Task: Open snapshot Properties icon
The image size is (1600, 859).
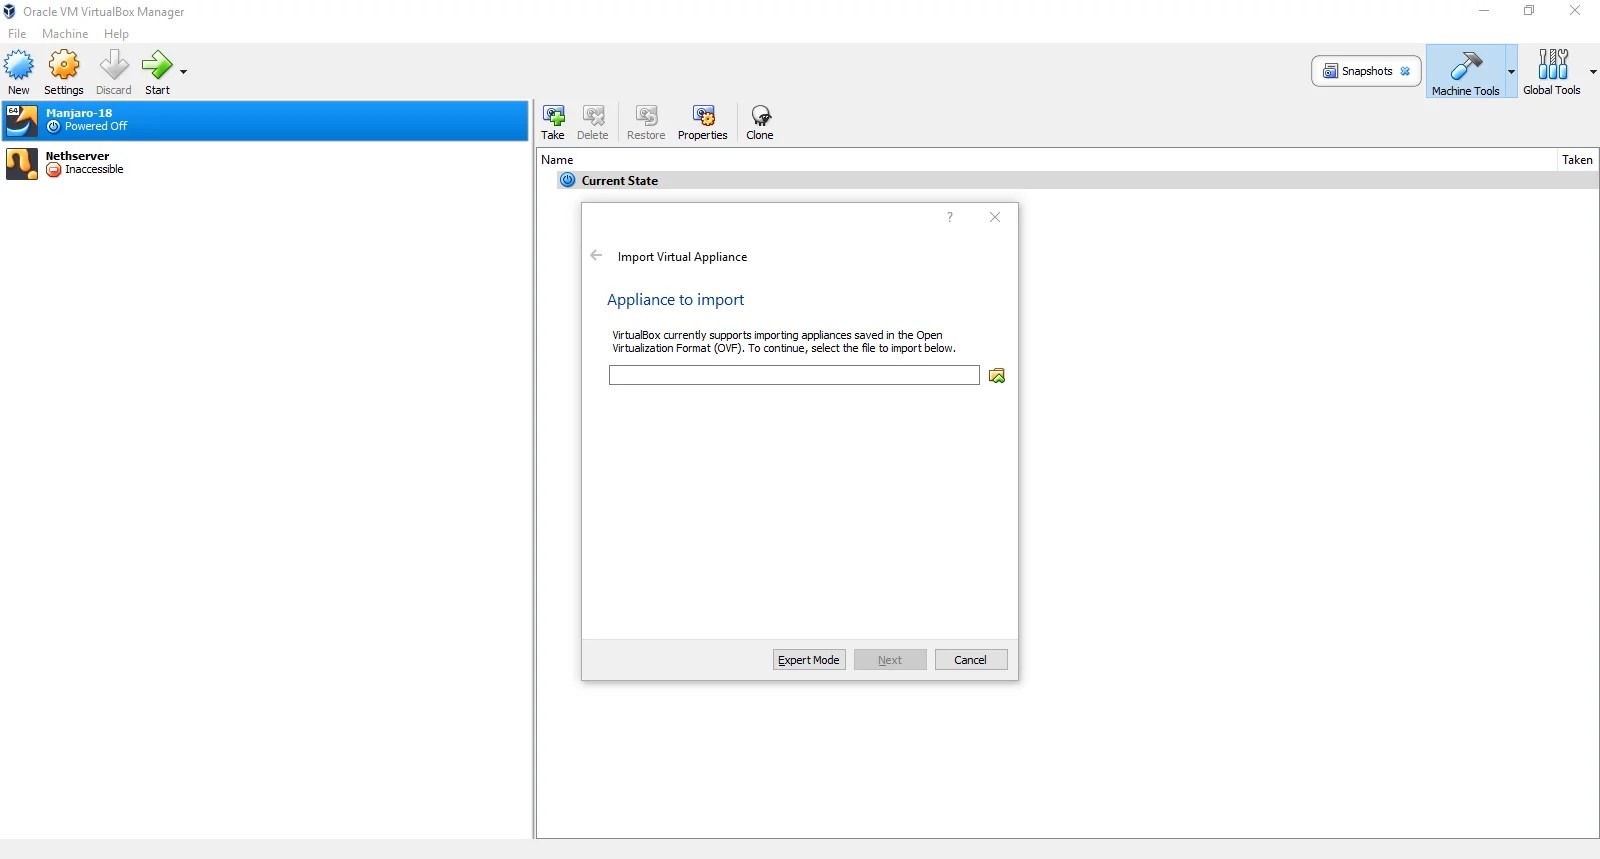Action: [x=703, y=116]
